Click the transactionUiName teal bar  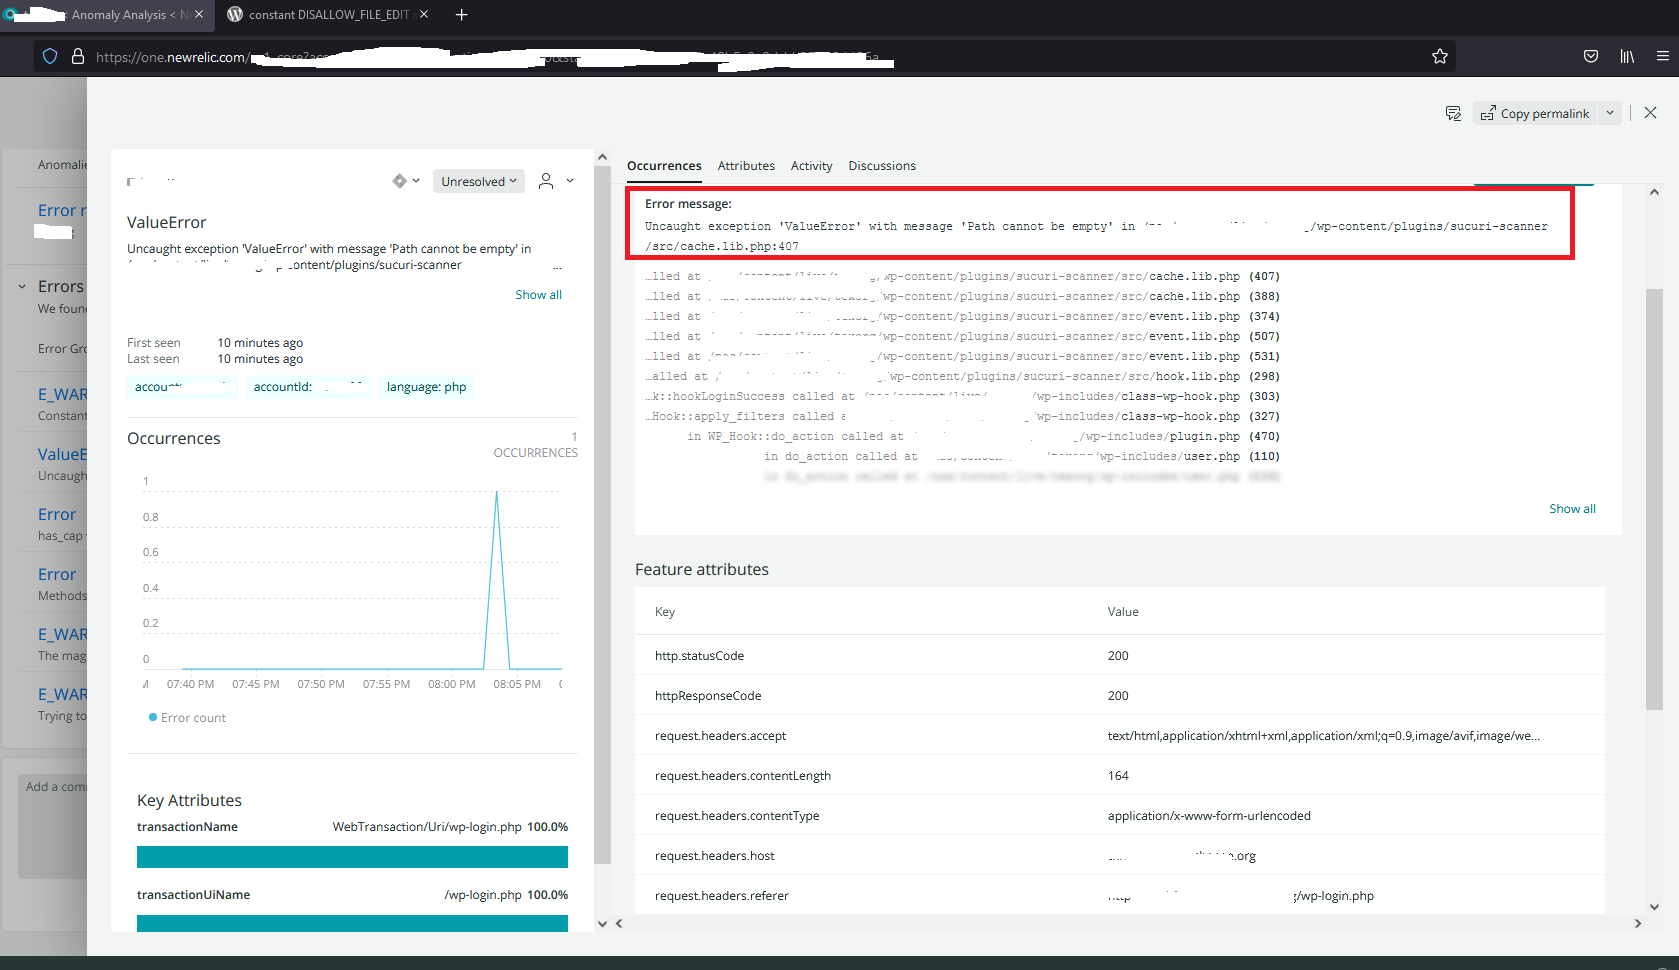[352, 923]
